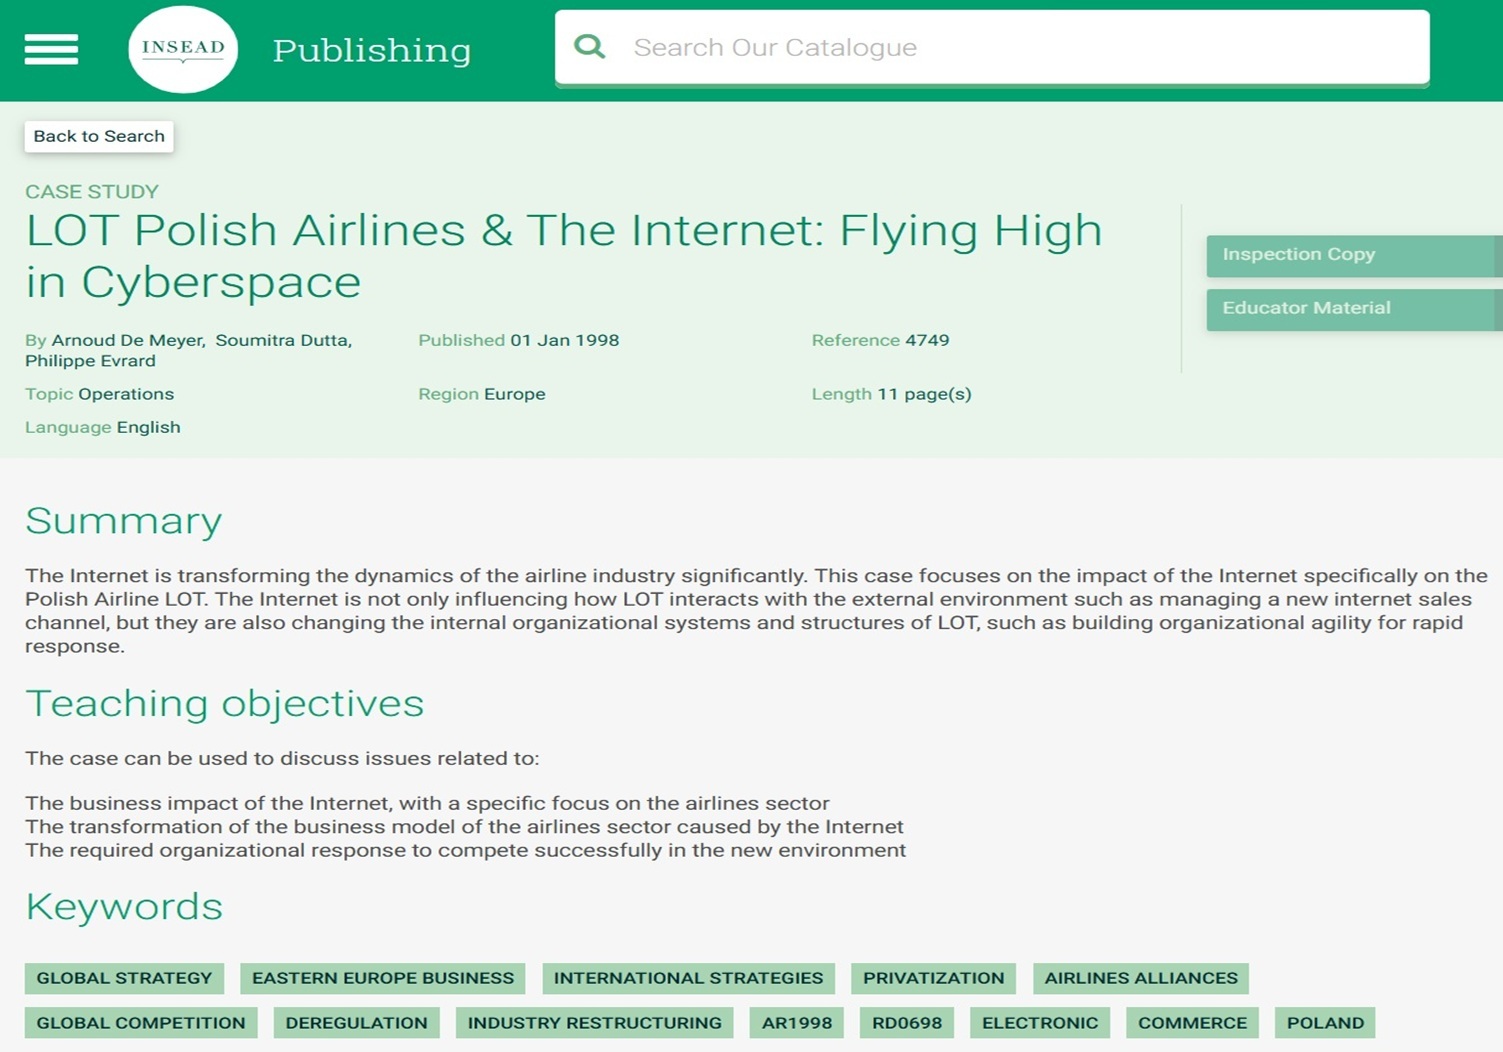The width and height of the screenshot is (1503, 1052).
Task: Open author Soumitra Dutta link
Action: [x=282, y=340]
